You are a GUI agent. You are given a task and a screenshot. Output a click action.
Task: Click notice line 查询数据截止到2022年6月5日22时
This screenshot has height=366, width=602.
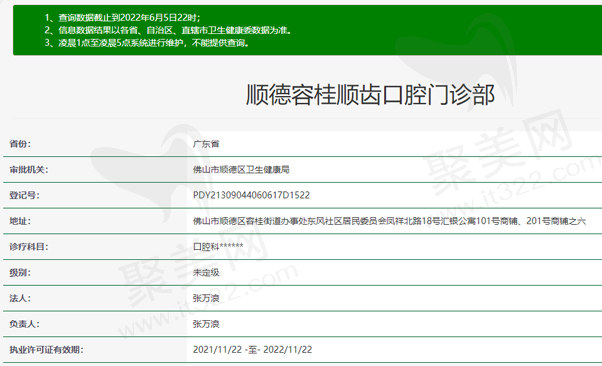click(x=122, y=18)
